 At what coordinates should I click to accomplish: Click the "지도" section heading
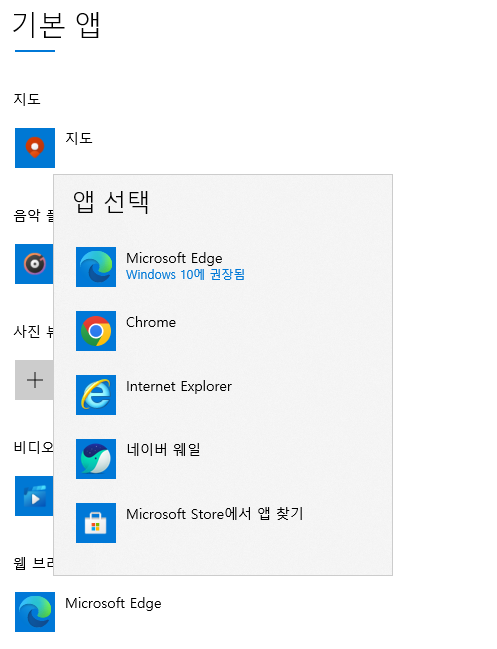click(x=27, y=99)
